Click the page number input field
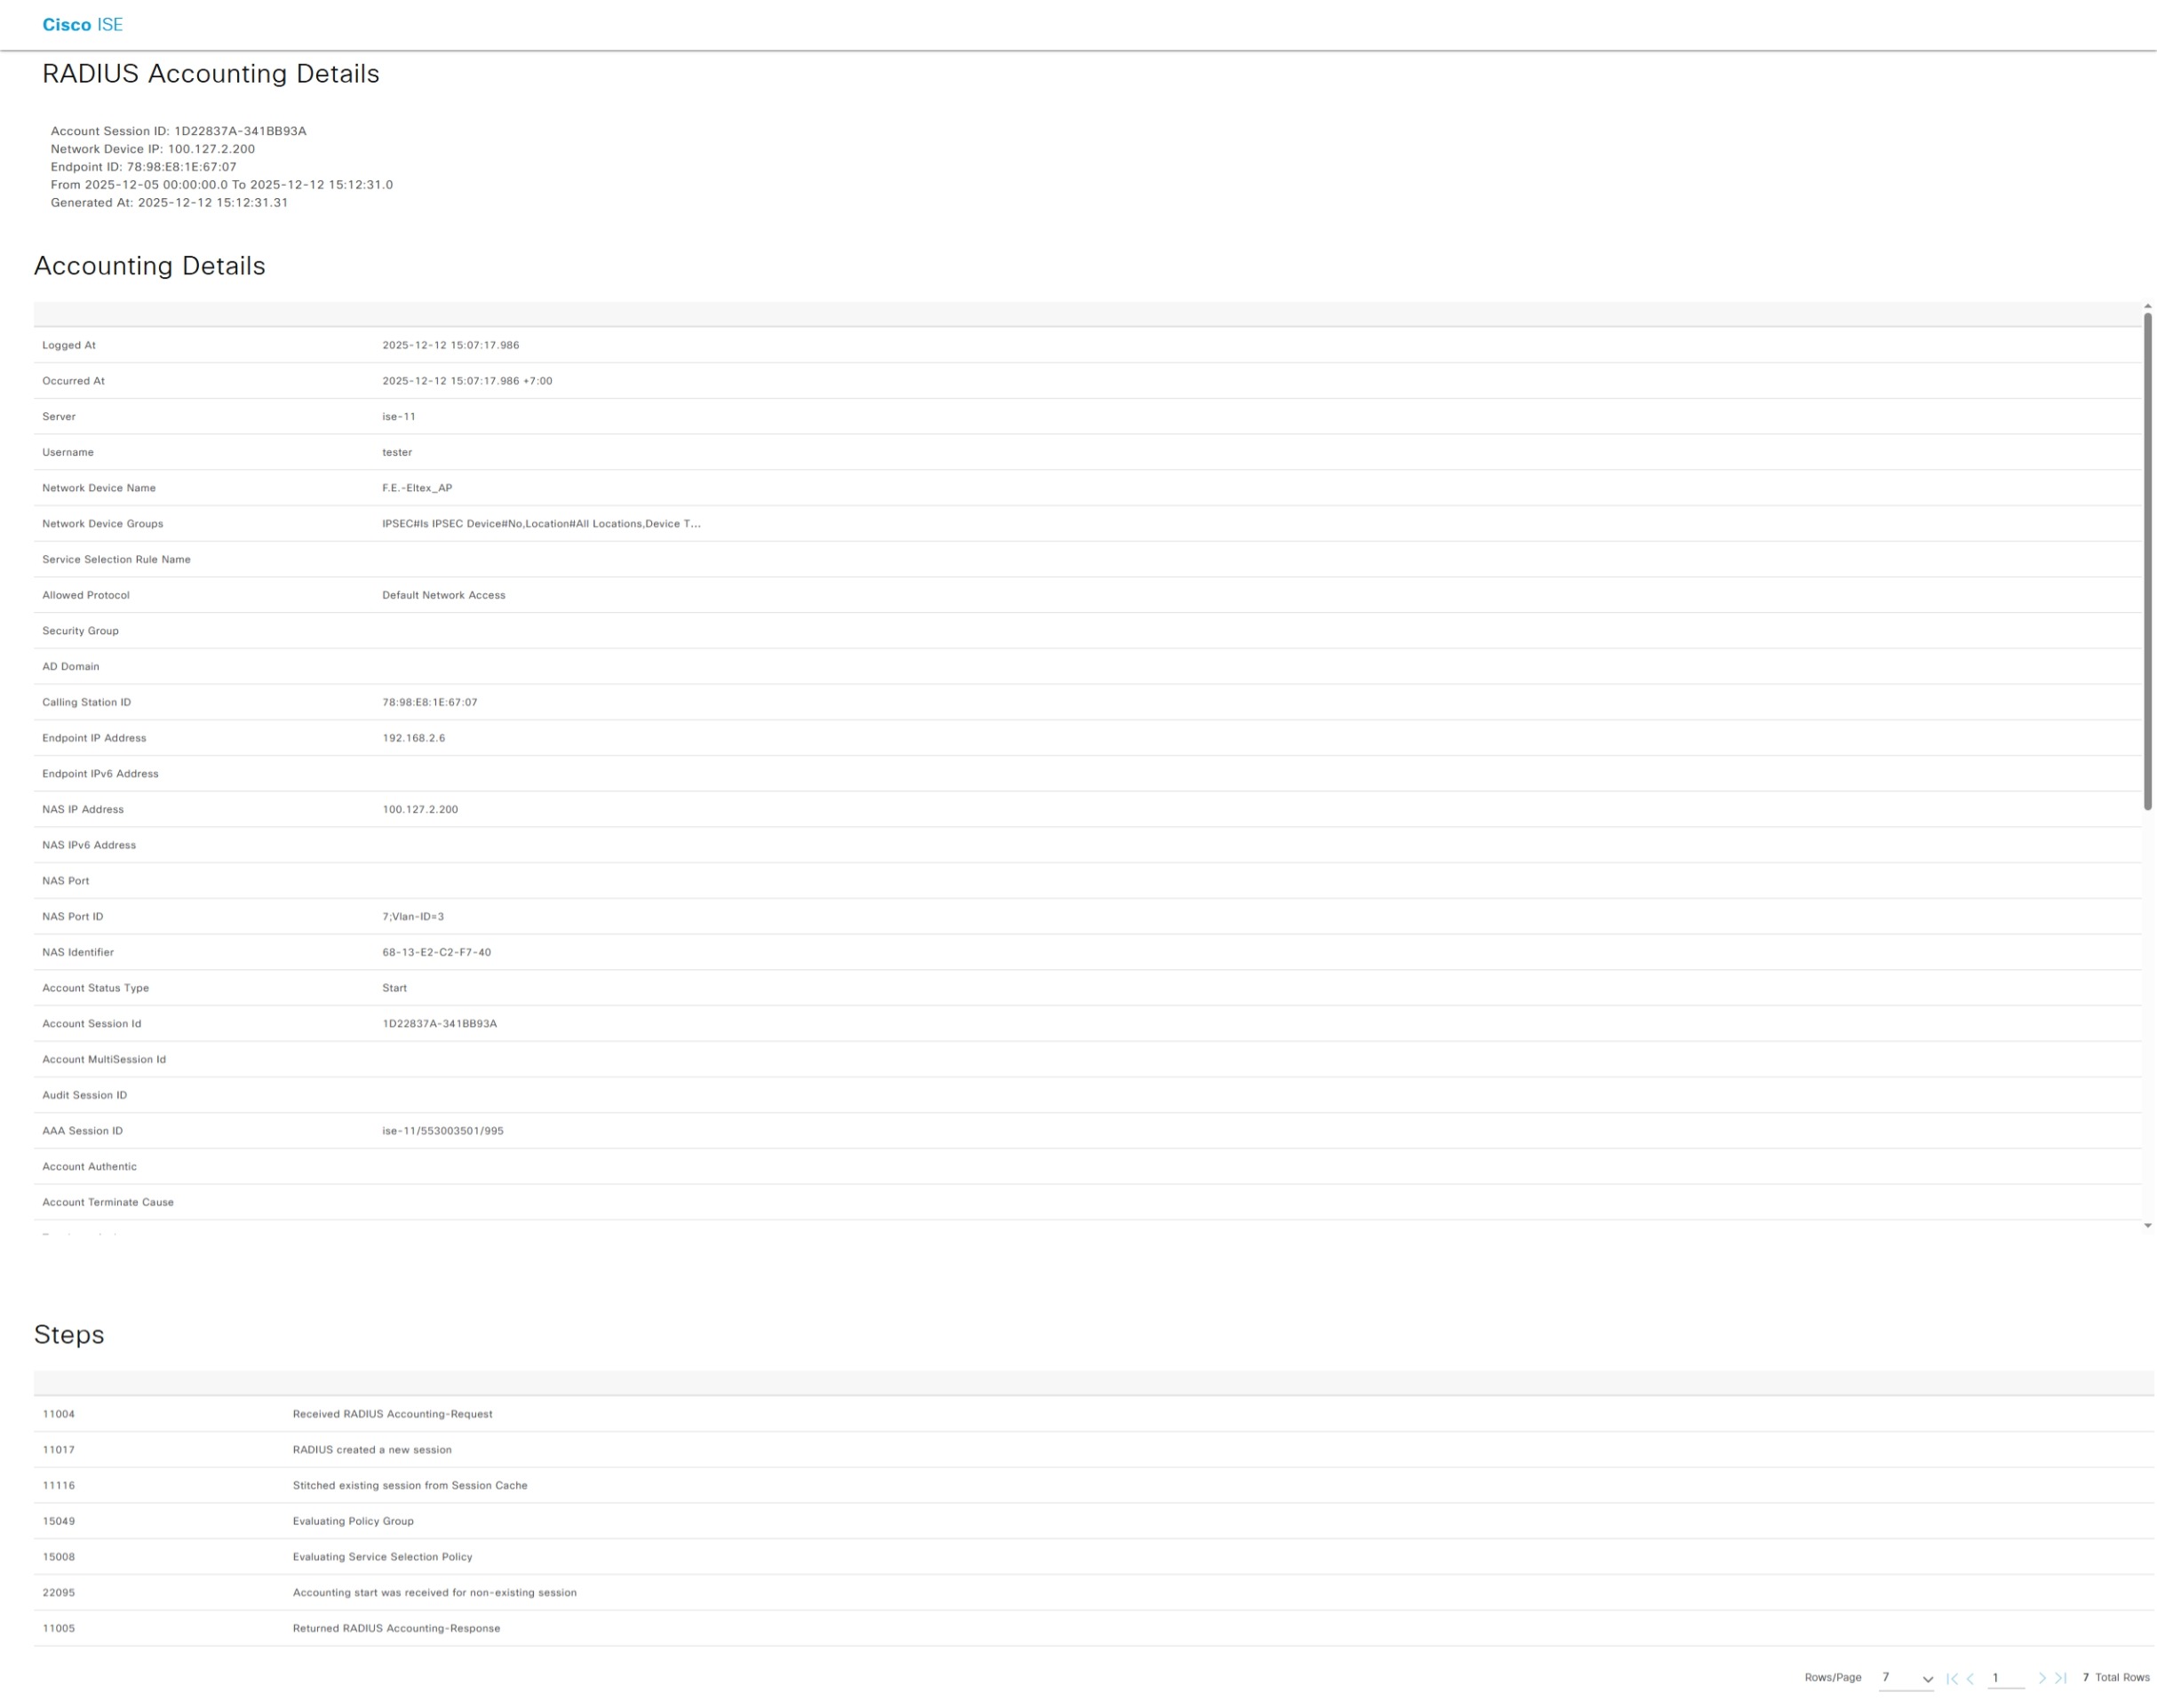Viewport: 2157px width, 1708px height. (2004, 1678)
